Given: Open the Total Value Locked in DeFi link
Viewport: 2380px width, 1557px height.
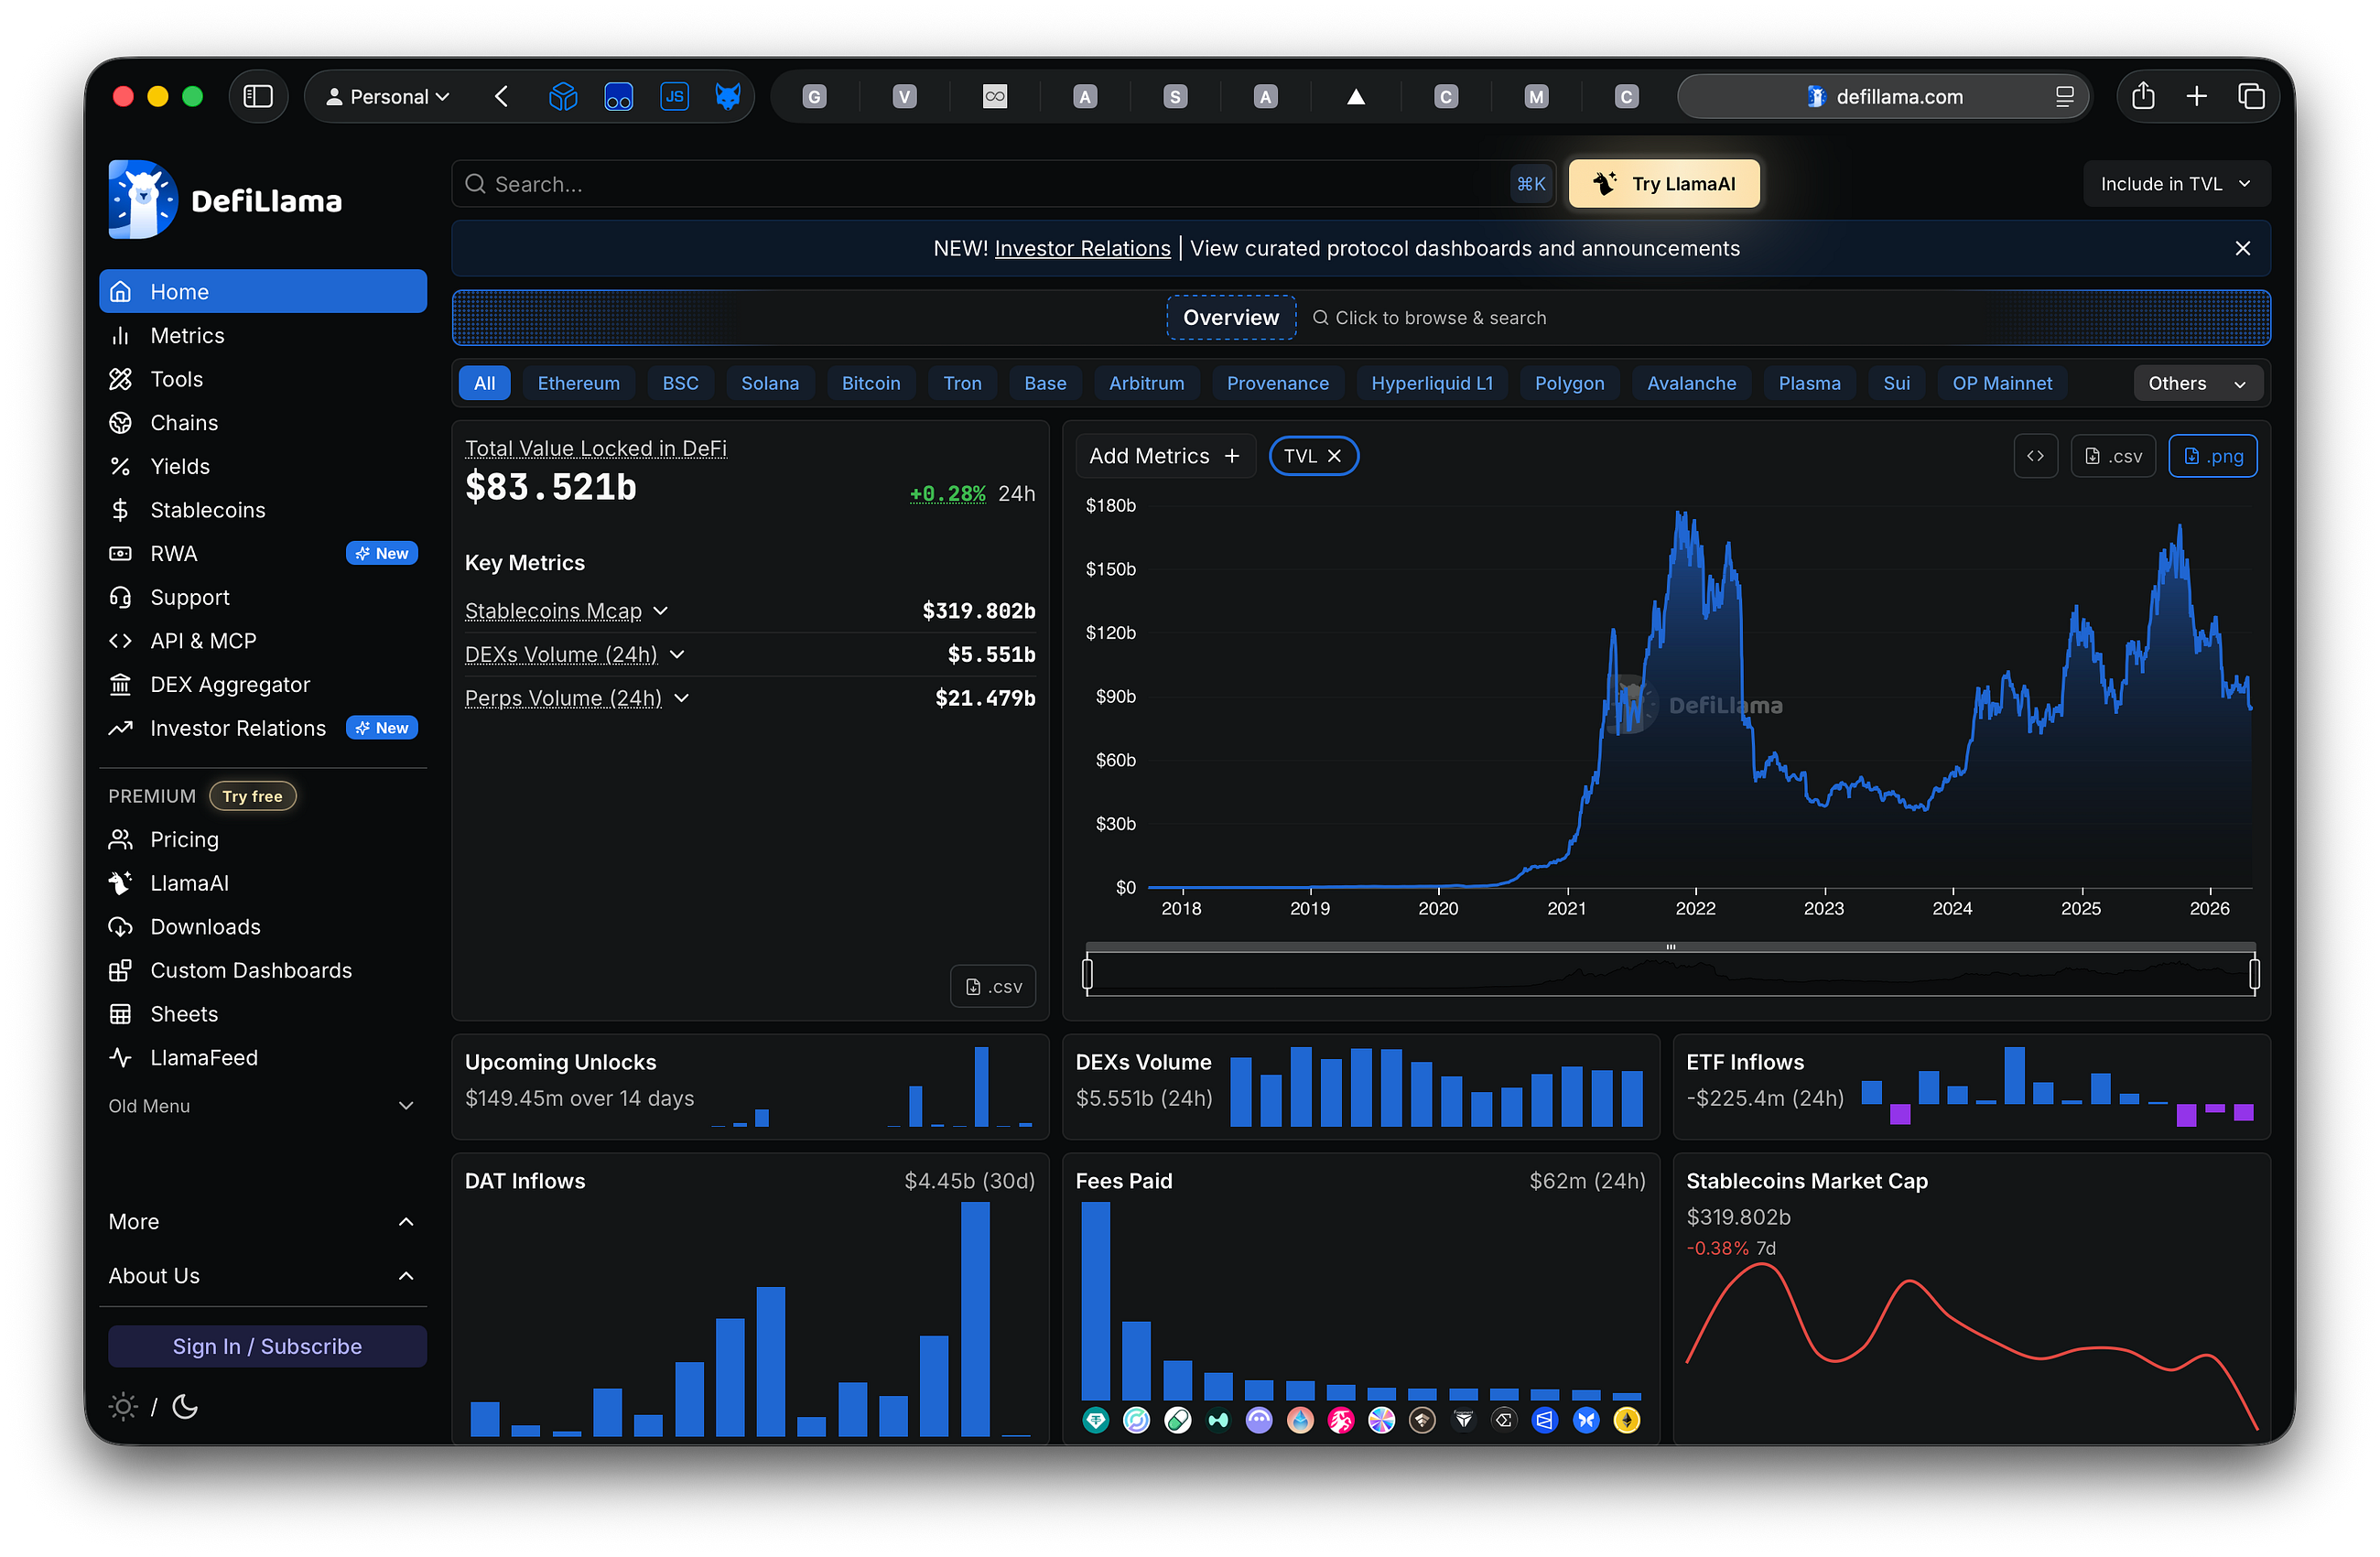Looking at the screenshot, I should tap(596, 449).
